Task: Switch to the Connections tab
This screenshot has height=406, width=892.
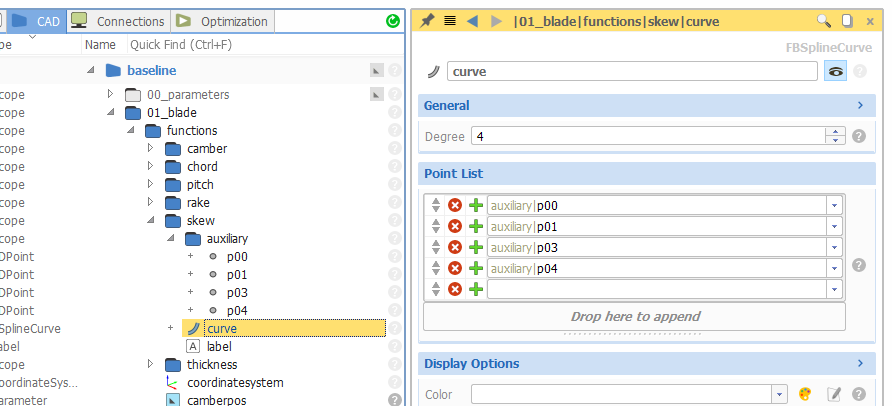Action: coord(119,21)
